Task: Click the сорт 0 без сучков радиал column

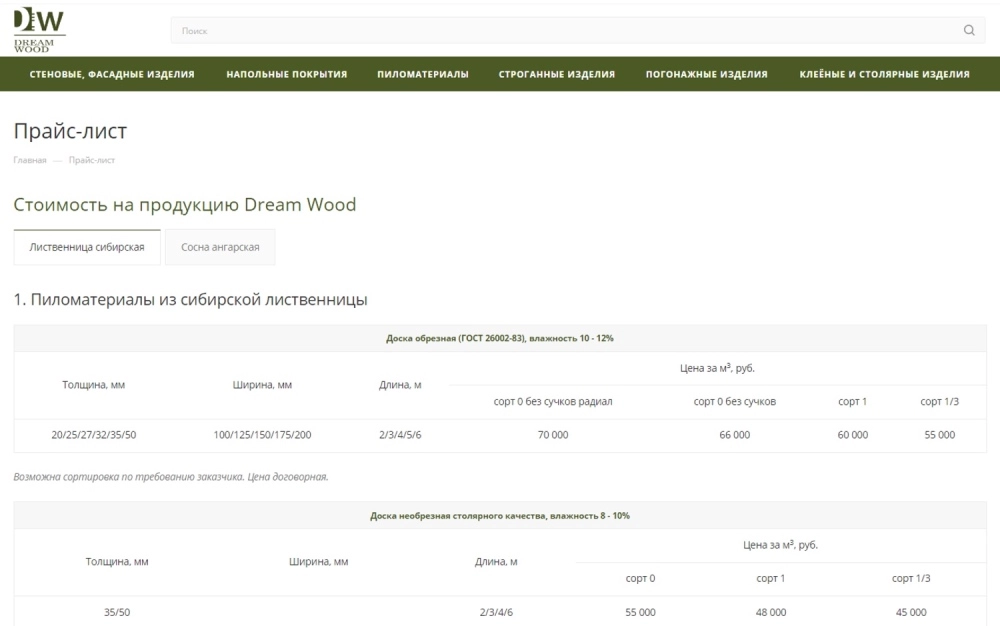Action: click(x=553, y=402)
